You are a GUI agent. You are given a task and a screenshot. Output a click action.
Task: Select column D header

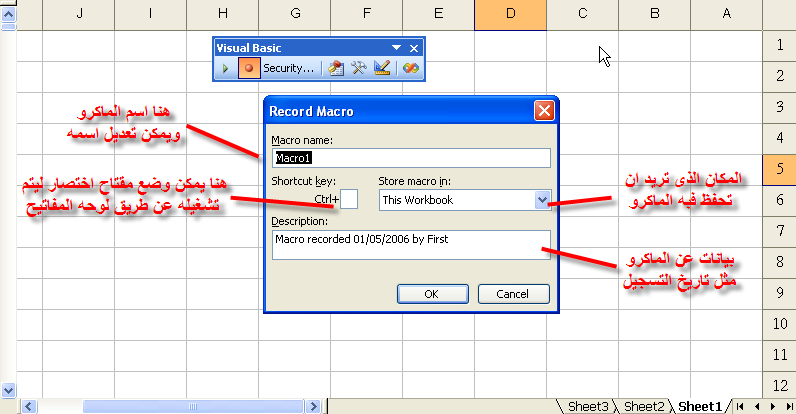(x=511, y=15)
